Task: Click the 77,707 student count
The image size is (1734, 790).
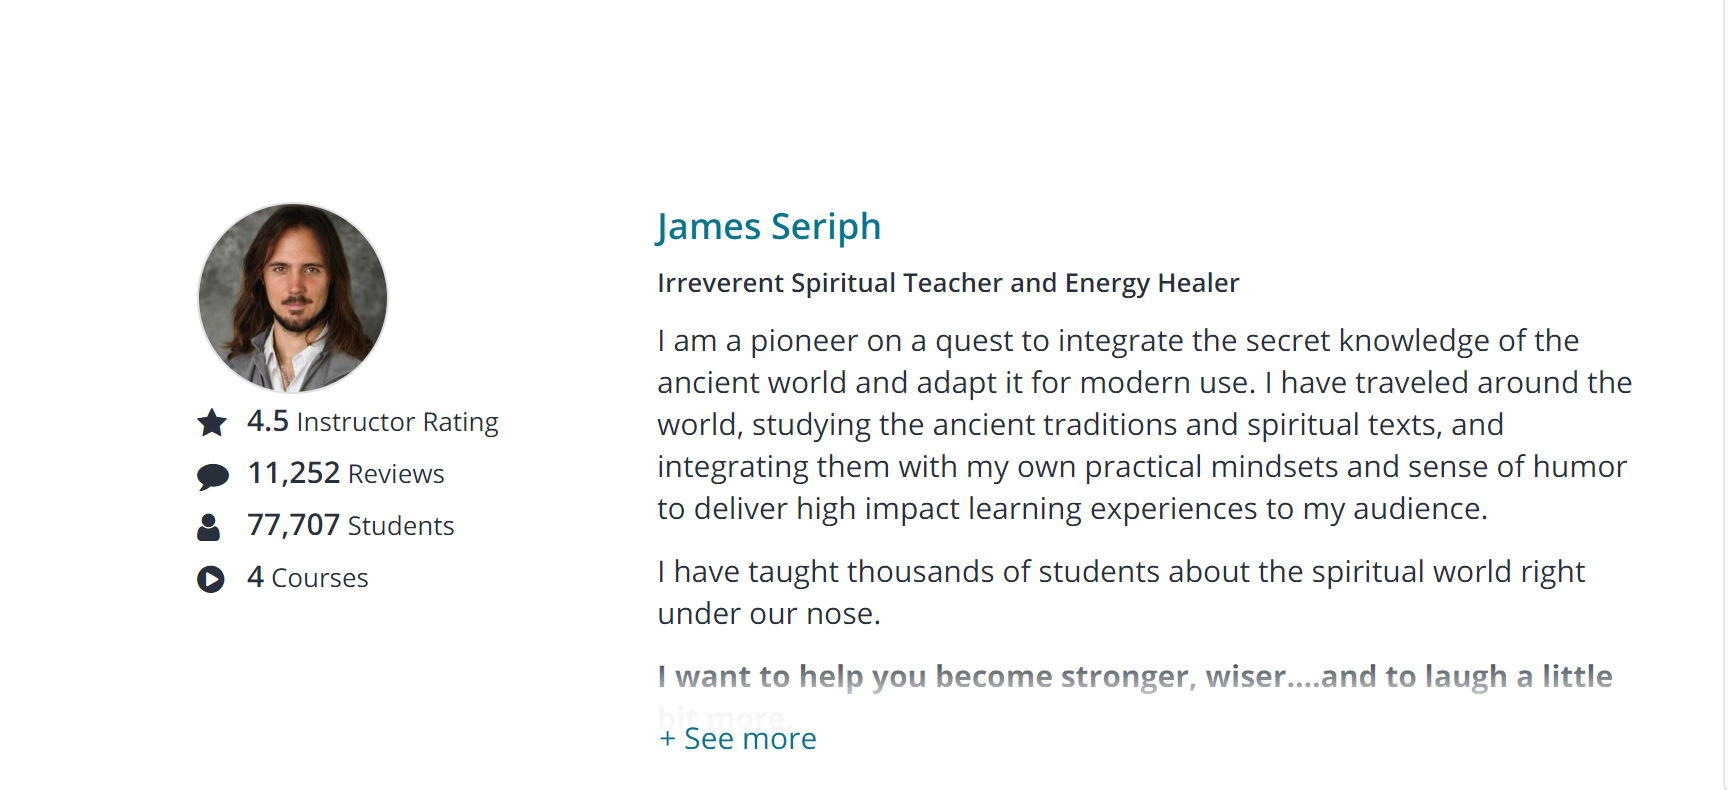Action: [294, 525]
